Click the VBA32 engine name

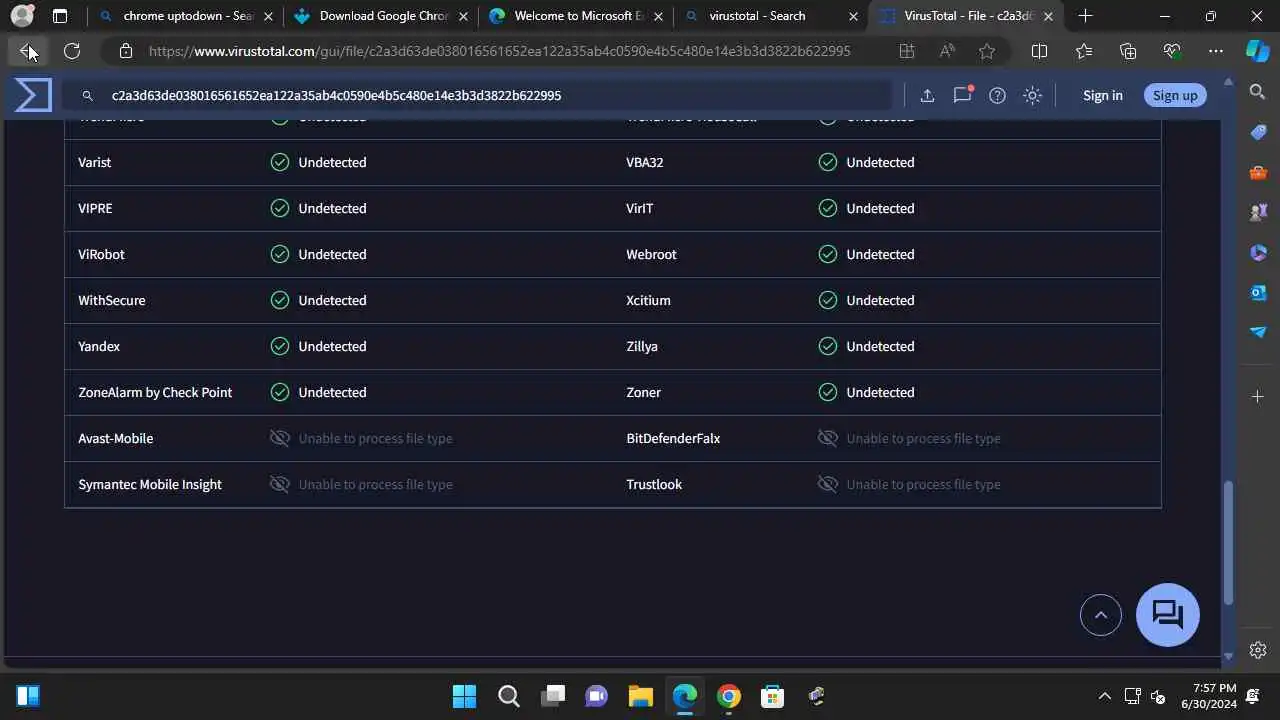645,162
